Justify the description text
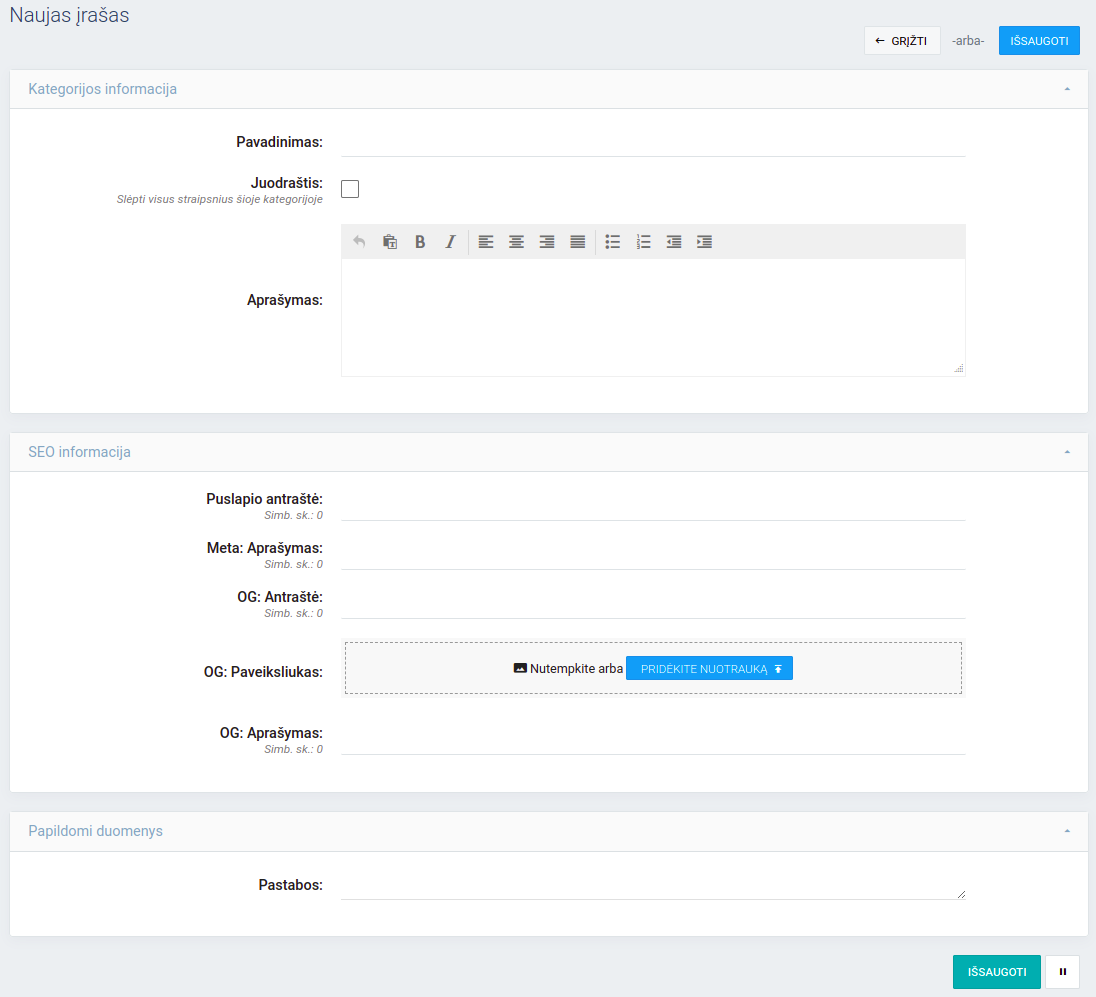Screen dimensions: 1096x997 point(578,242)
